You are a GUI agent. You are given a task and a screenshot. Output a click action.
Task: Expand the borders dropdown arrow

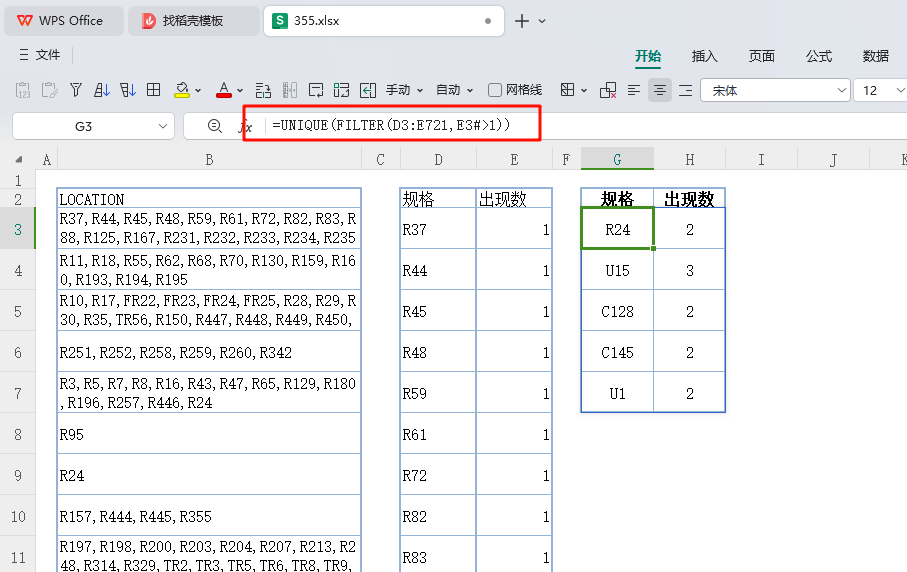click(x=584, y=91)
